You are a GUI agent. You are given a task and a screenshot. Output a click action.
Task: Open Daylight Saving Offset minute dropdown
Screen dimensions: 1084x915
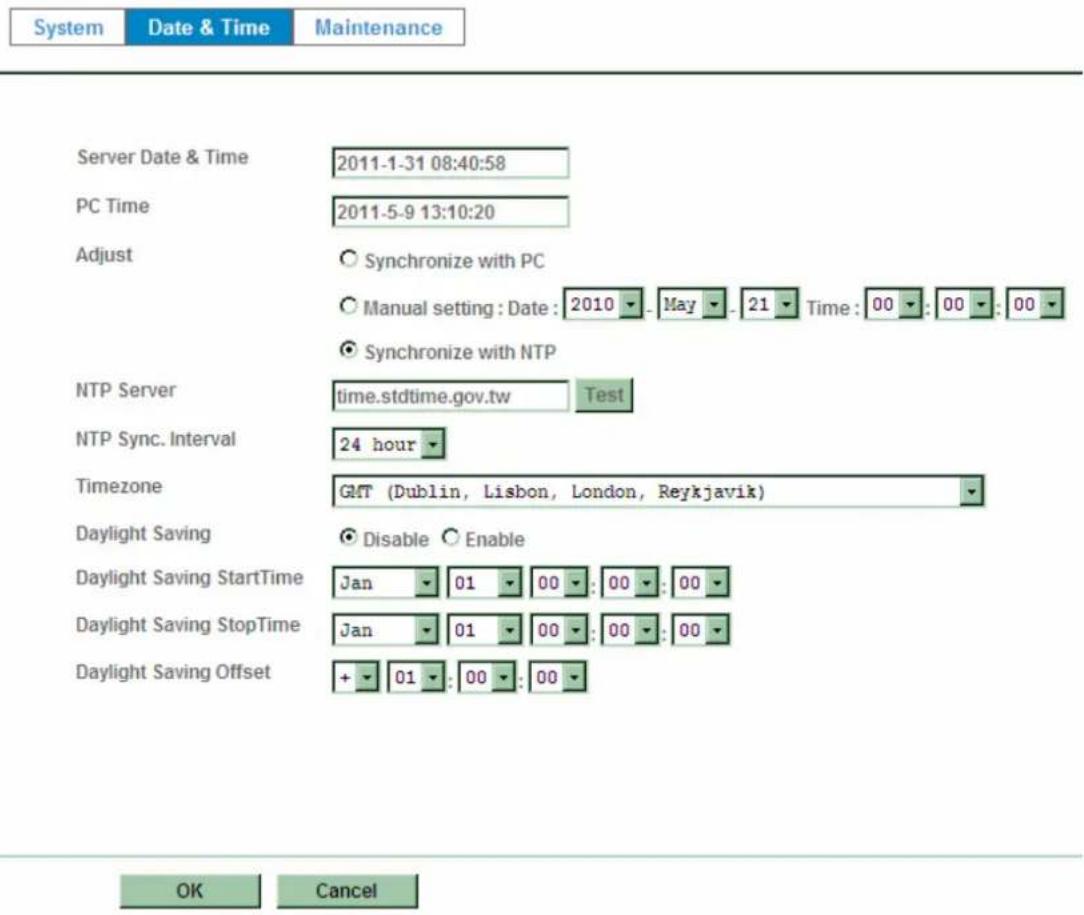click(487, 677)
